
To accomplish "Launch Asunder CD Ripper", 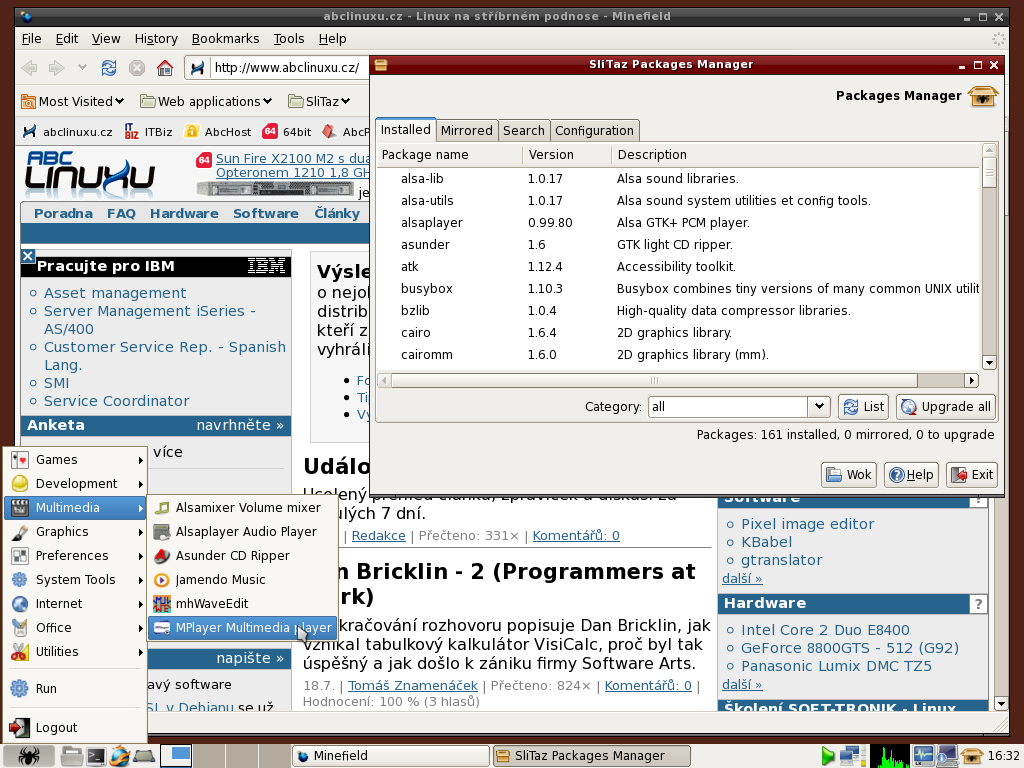I will click(242, 556).
